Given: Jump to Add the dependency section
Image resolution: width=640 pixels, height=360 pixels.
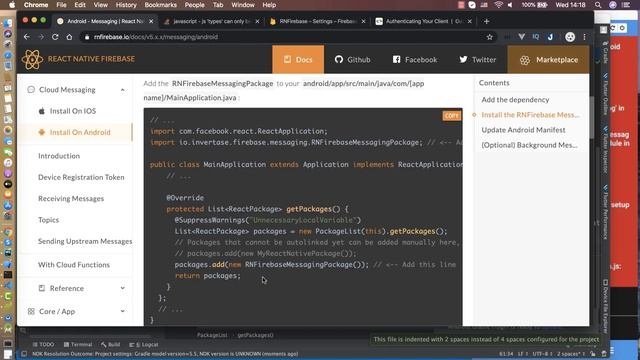Looking at the screenshot, I should click(515, 100).
